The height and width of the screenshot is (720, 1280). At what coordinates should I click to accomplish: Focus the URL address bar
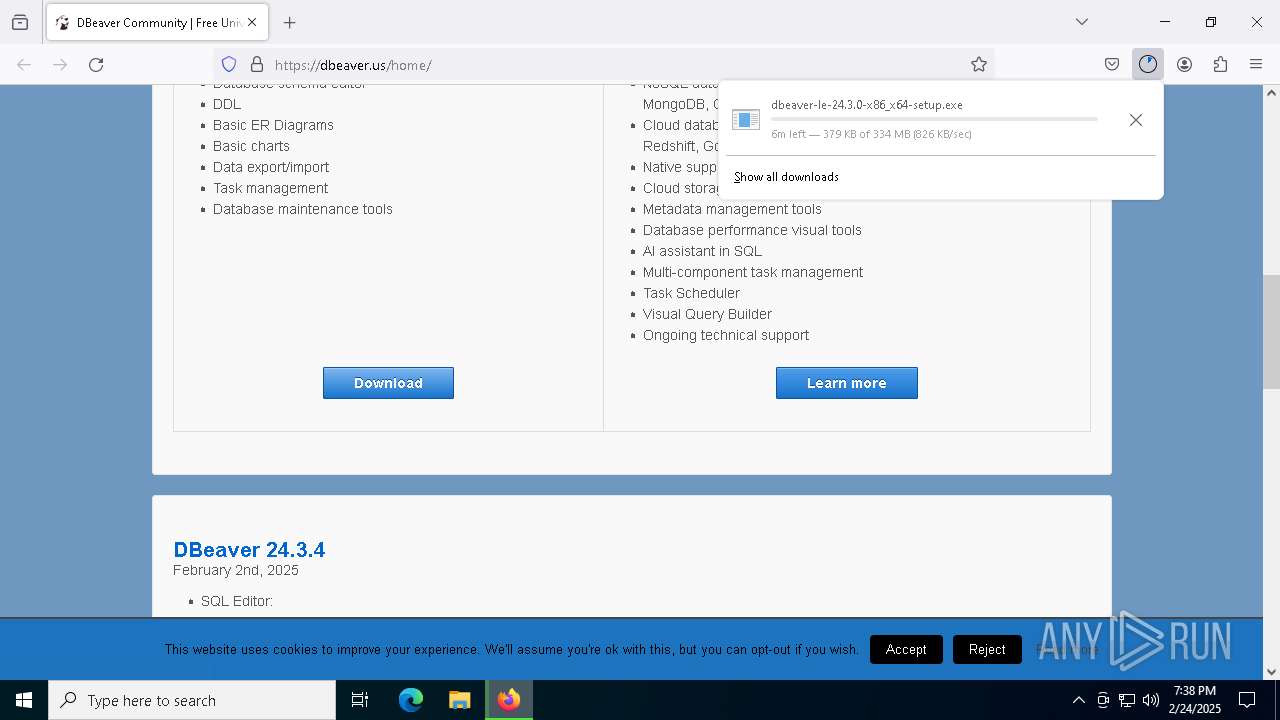coord(603,65)
